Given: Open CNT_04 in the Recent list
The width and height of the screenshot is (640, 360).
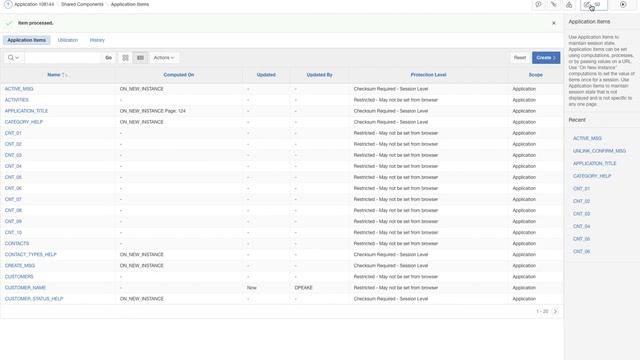Looking at the screenshot, I should (x=581, y=227).
